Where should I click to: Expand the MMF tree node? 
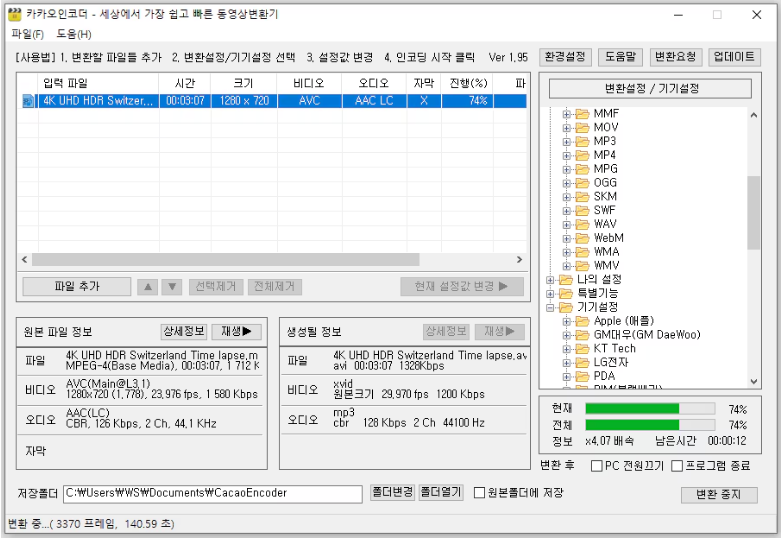[x=566, y=114]
